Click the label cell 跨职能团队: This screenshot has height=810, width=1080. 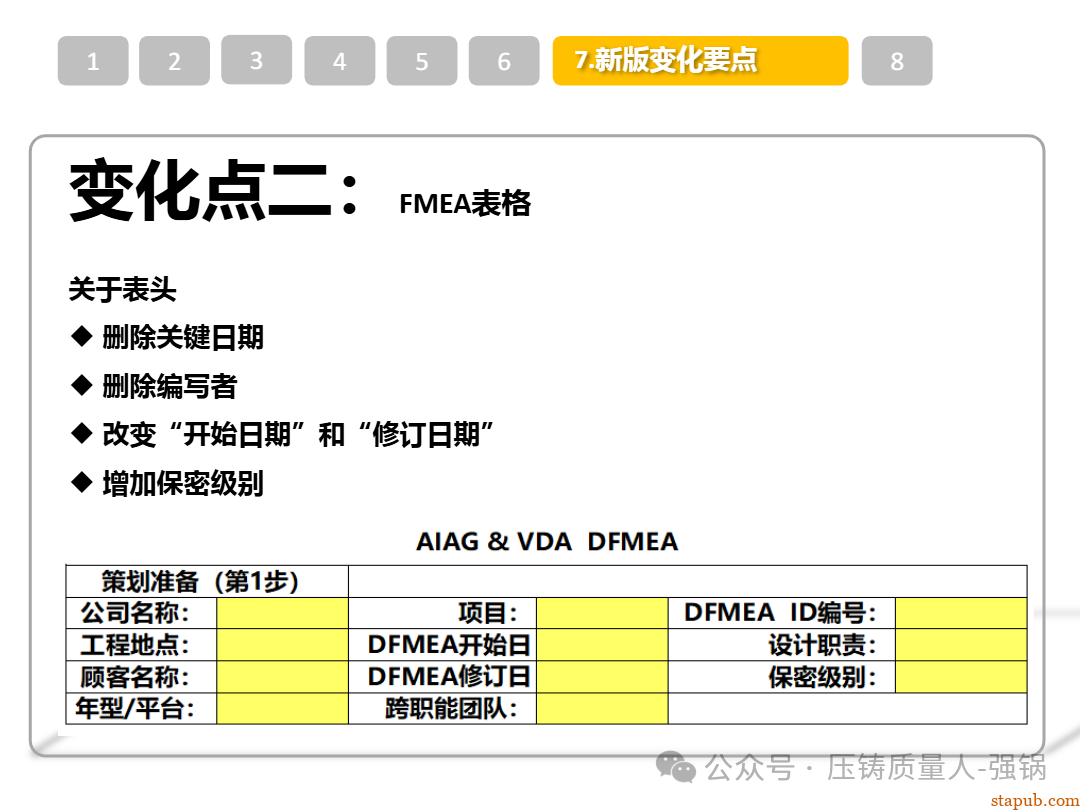[x=443, y=708]
